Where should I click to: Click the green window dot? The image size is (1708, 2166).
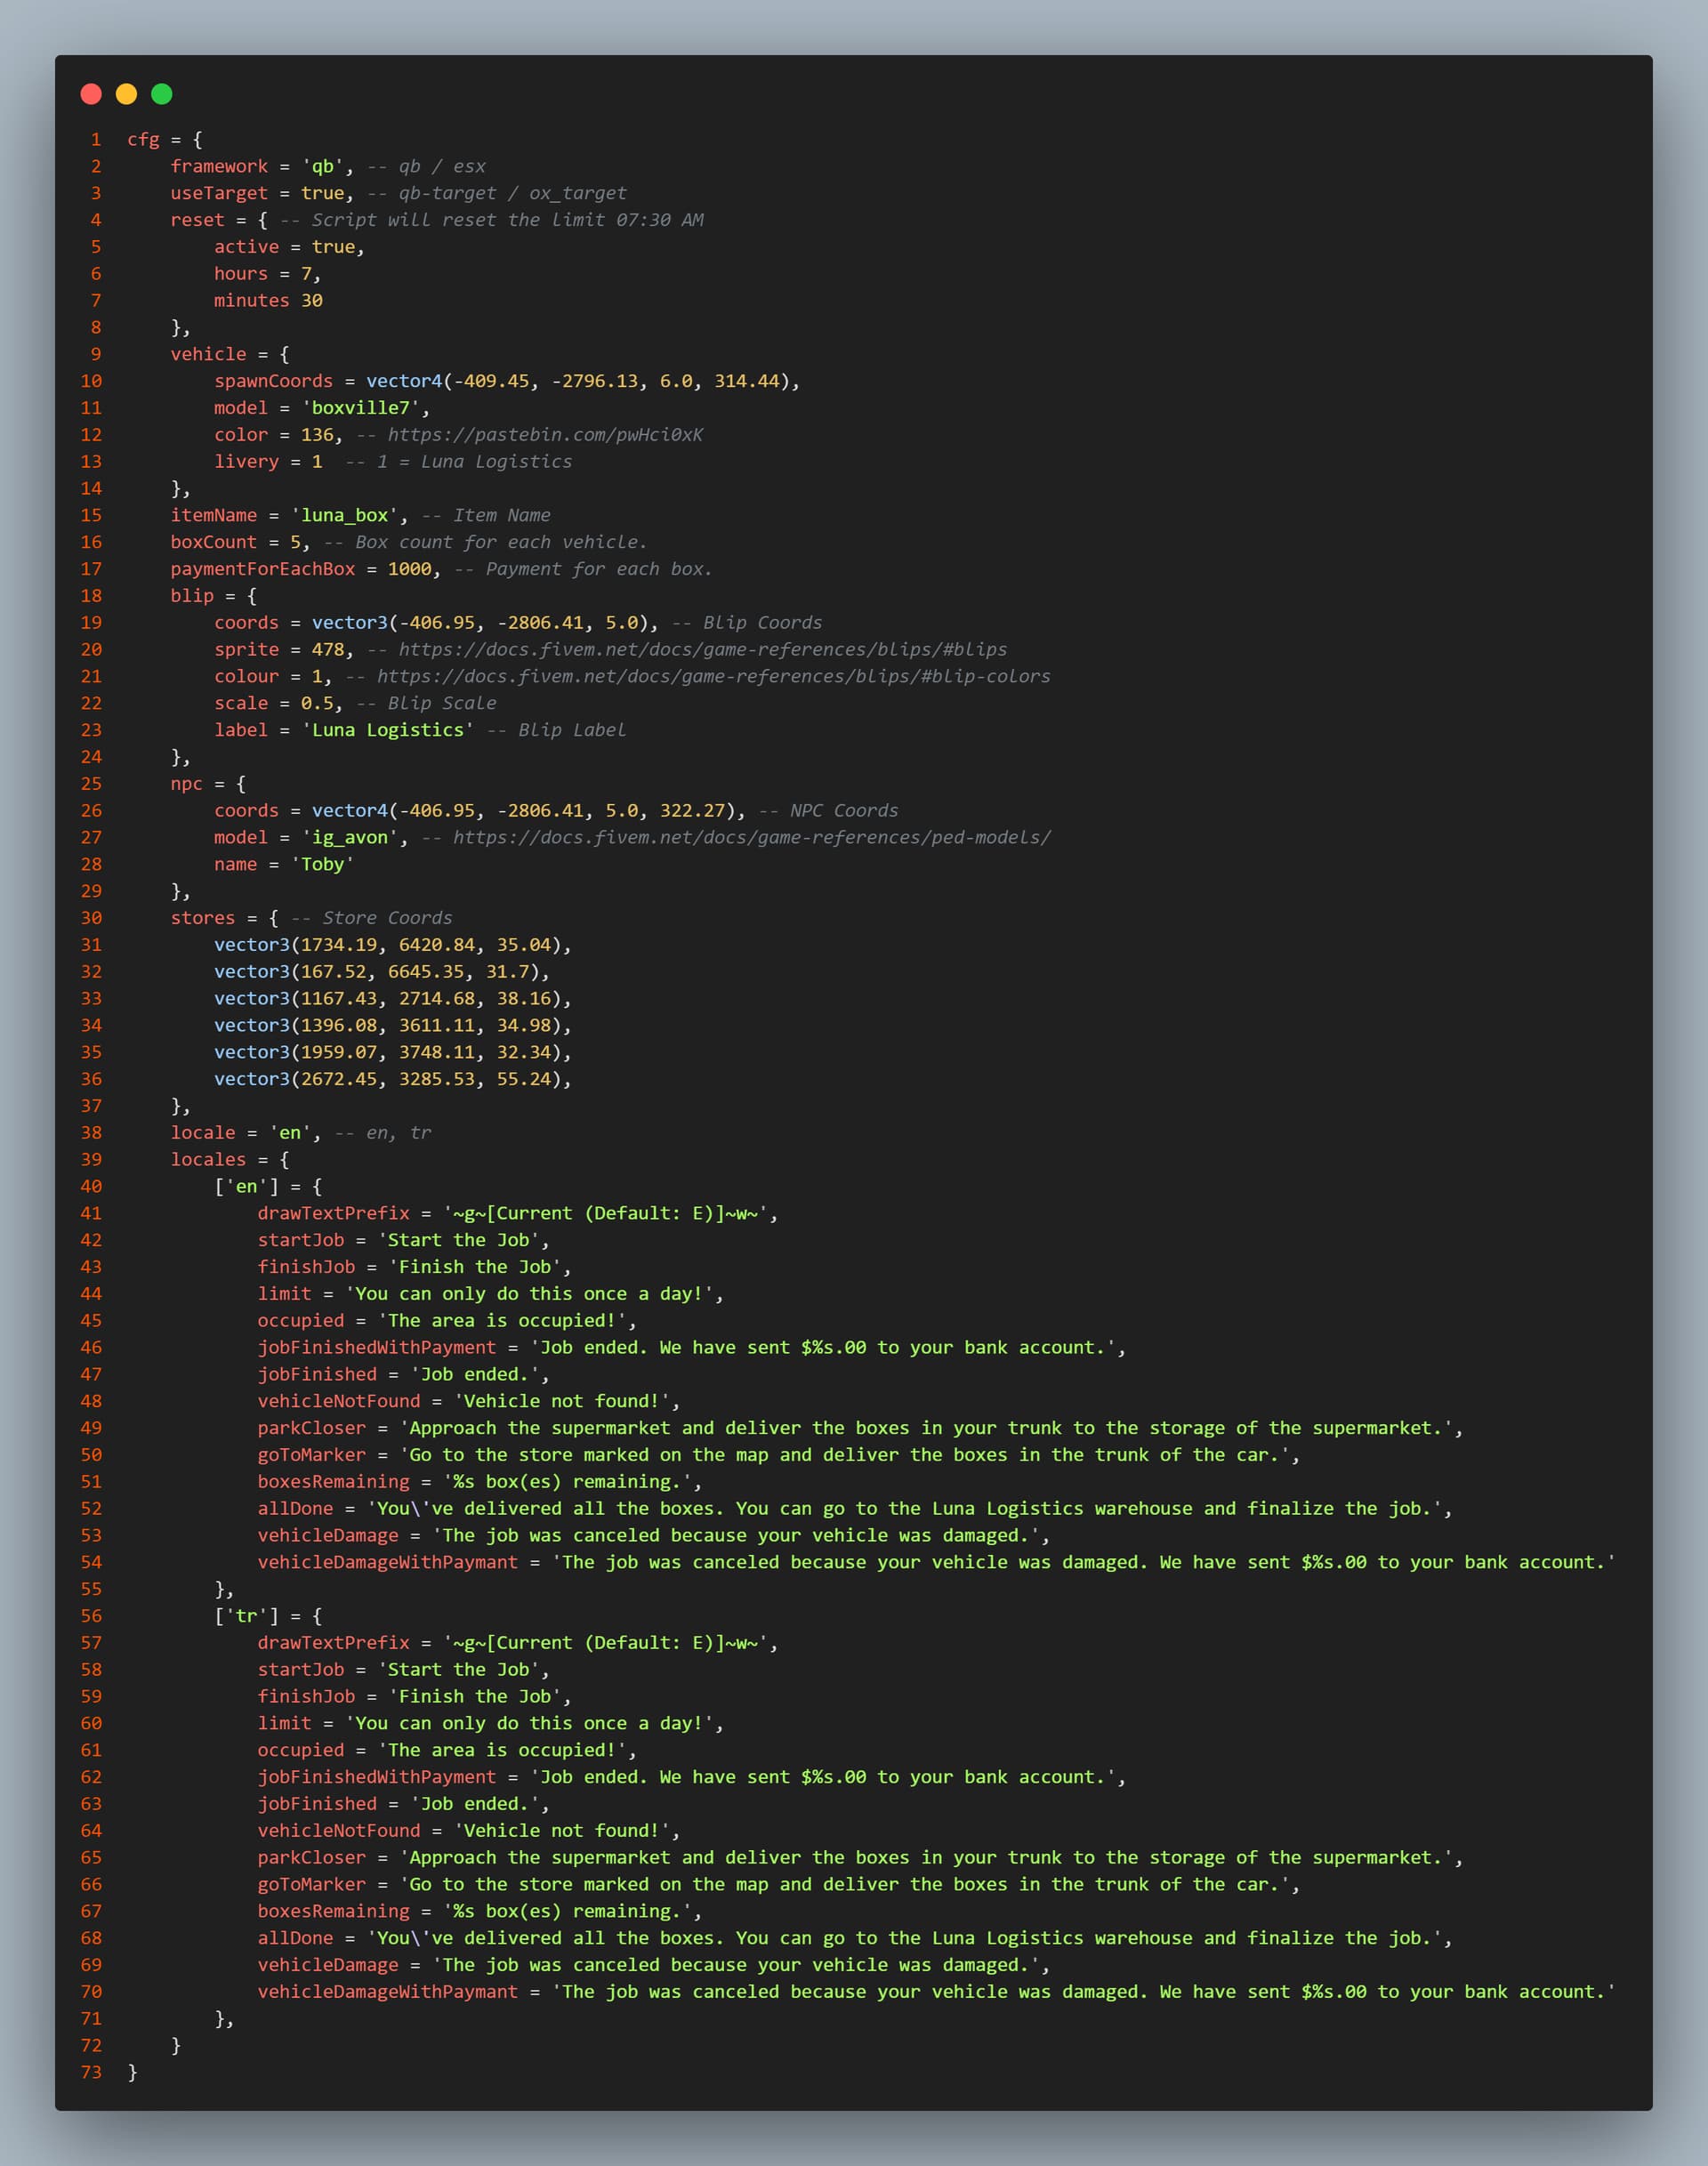[162, 94]
